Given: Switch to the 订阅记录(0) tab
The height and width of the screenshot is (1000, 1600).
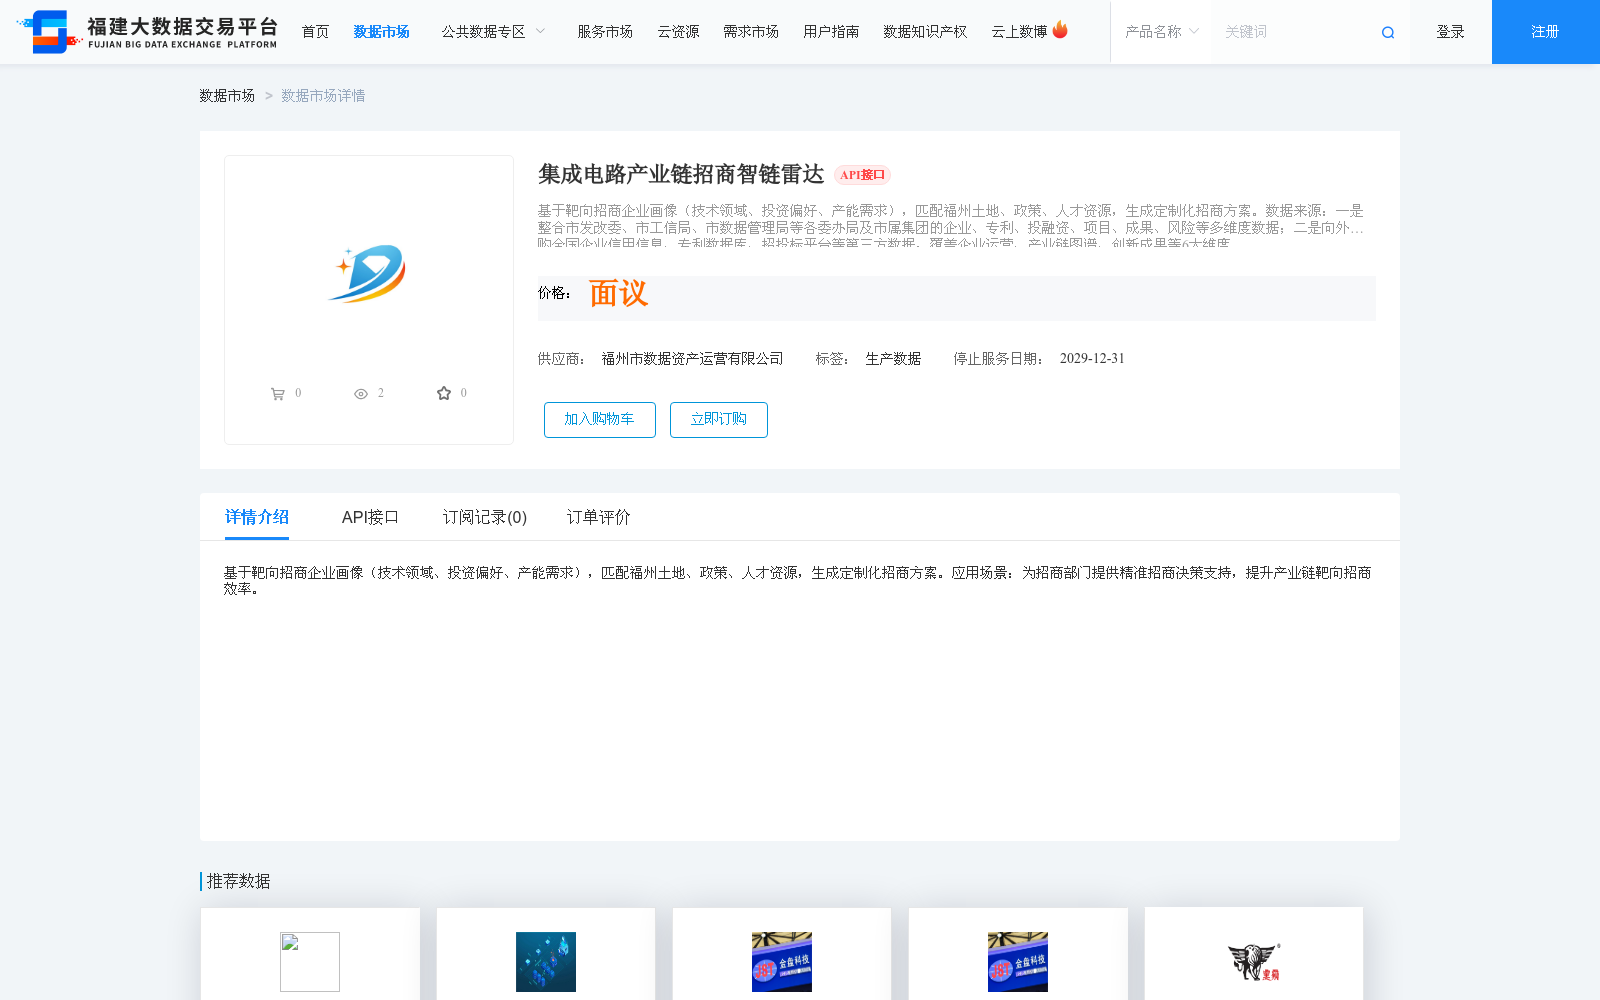Looking at the screenshot, I should pyautogui.click(x=485, y=517).
